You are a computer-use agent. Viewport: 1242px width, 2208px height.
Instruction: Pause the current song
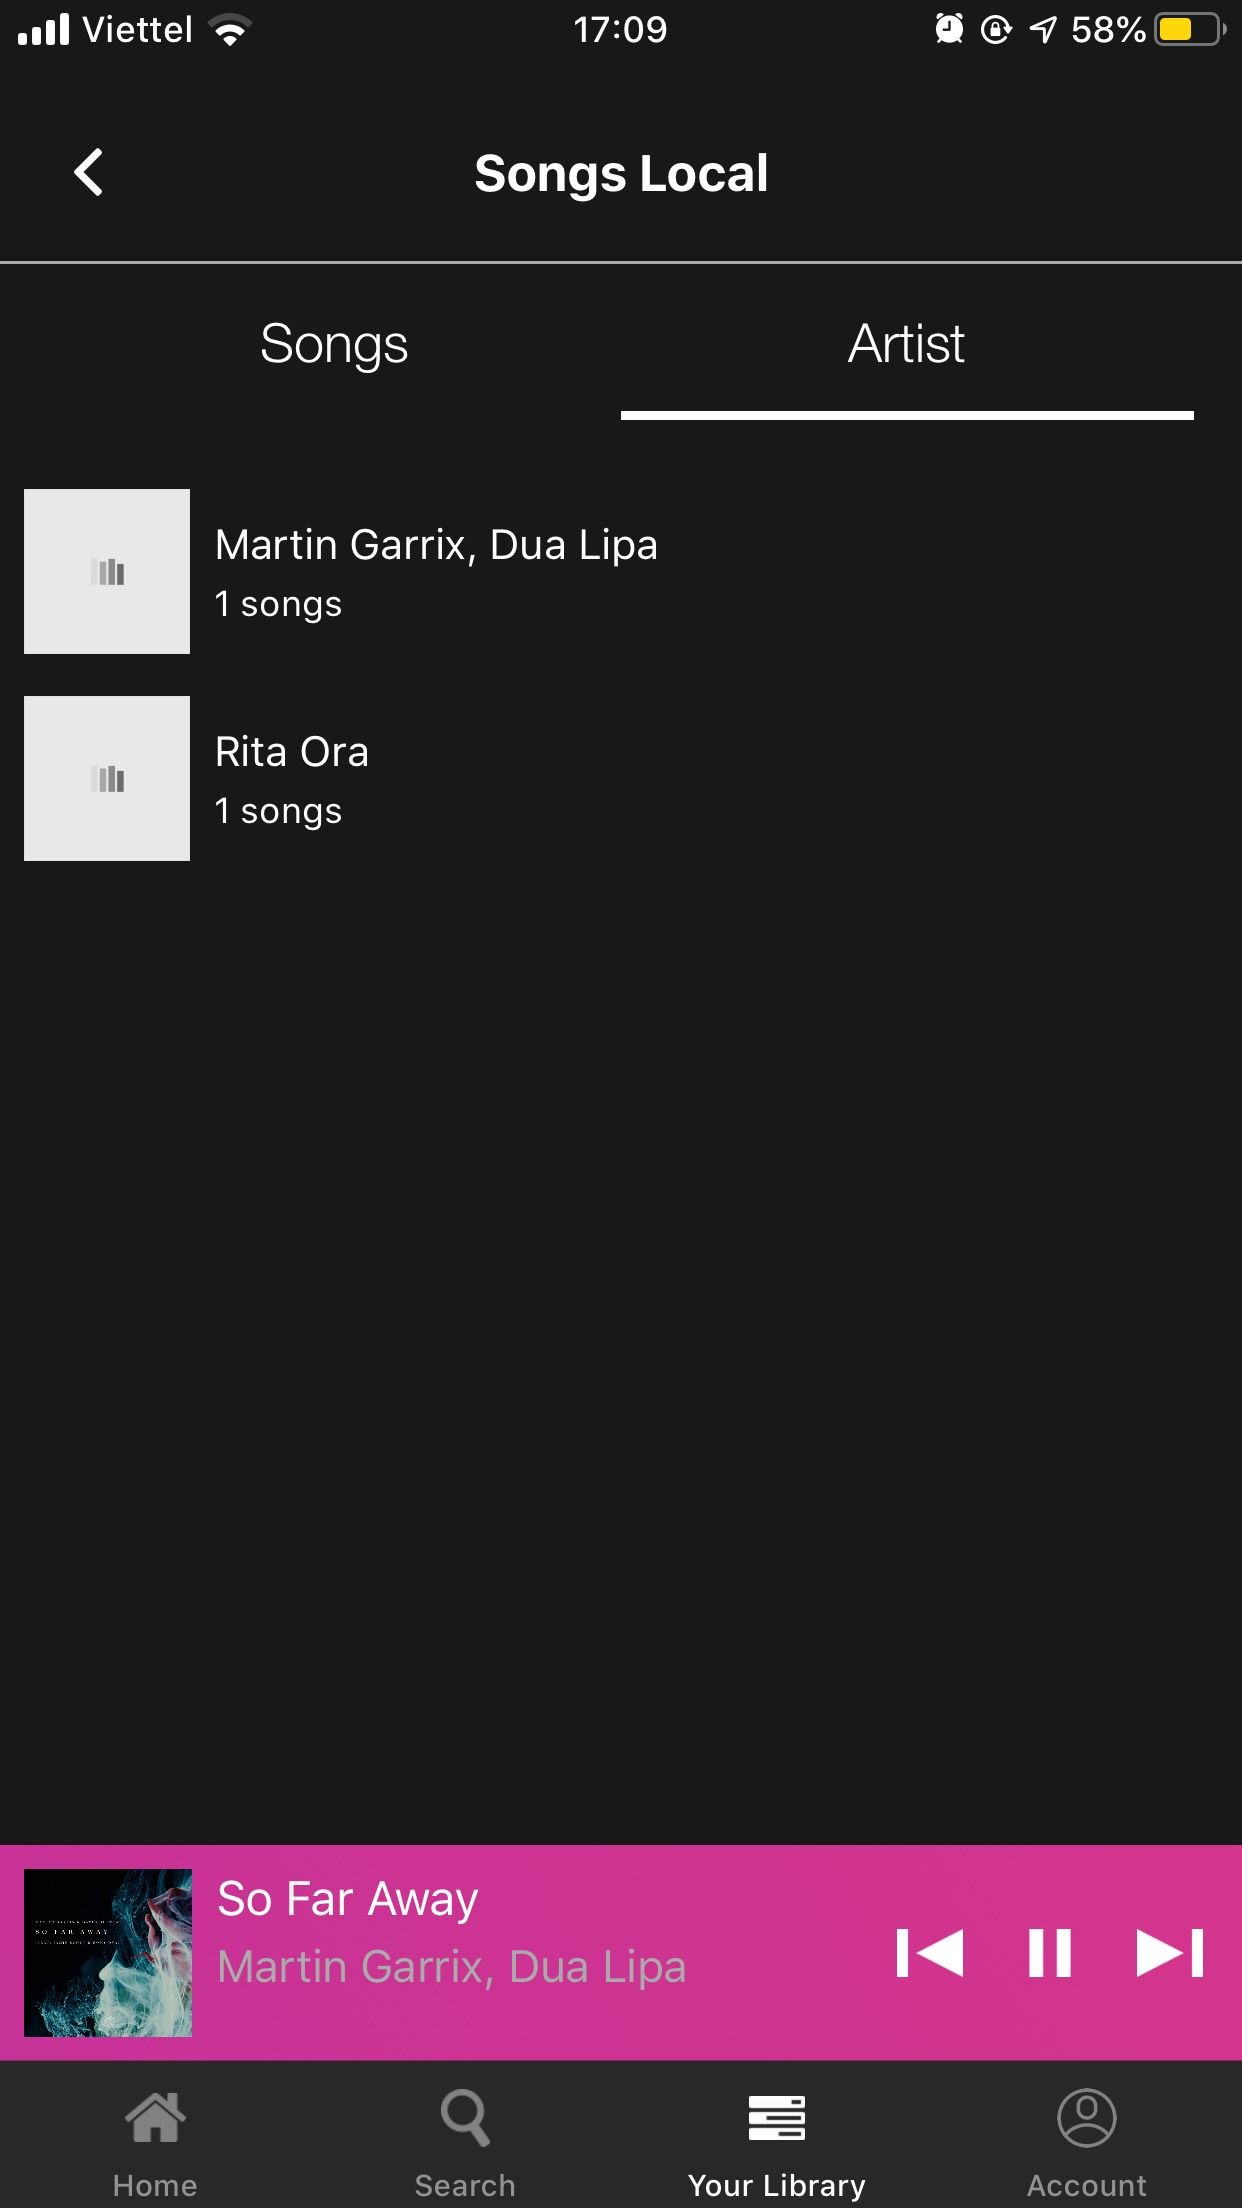(1050, 1953)
